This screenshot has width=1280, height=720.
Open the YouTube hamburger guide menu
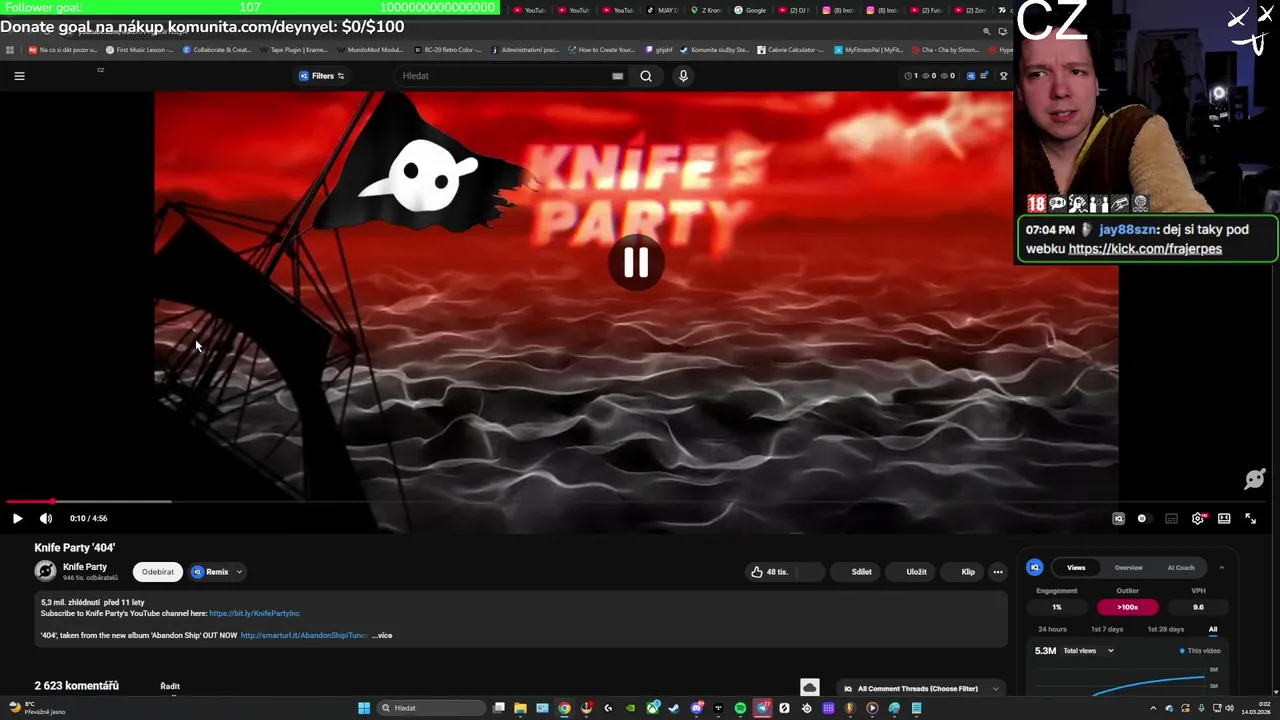pos(19,76)
